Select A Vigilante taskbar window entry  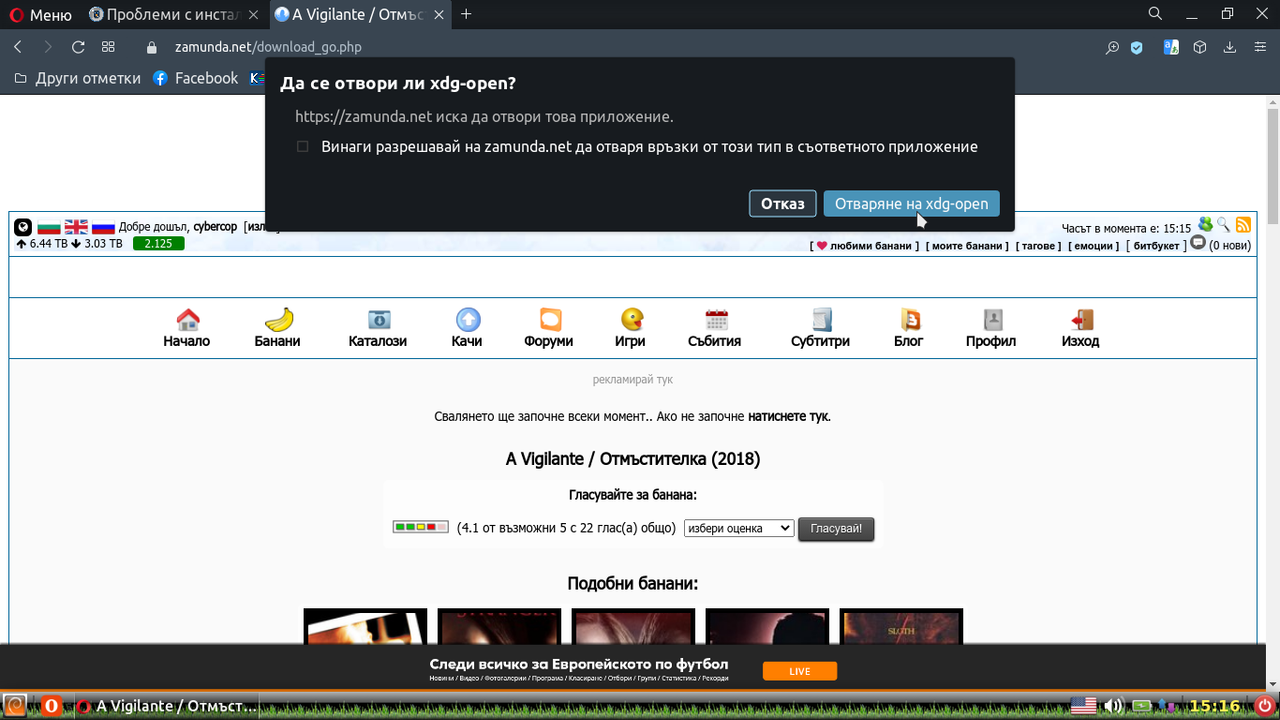pos(167,706)
